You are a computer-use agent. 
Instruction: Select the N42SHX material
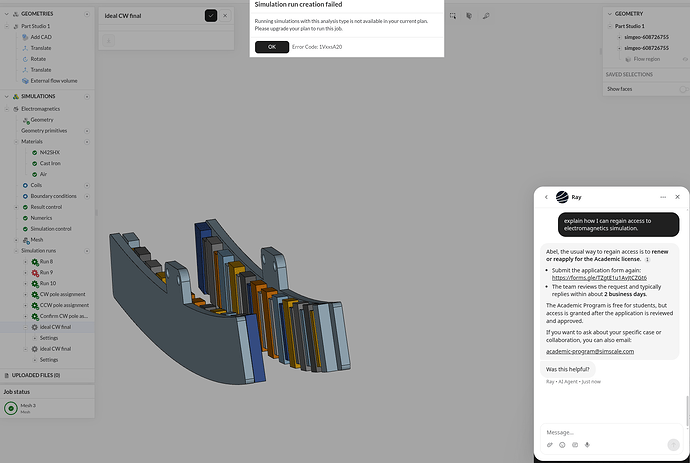tap(49, 153)
